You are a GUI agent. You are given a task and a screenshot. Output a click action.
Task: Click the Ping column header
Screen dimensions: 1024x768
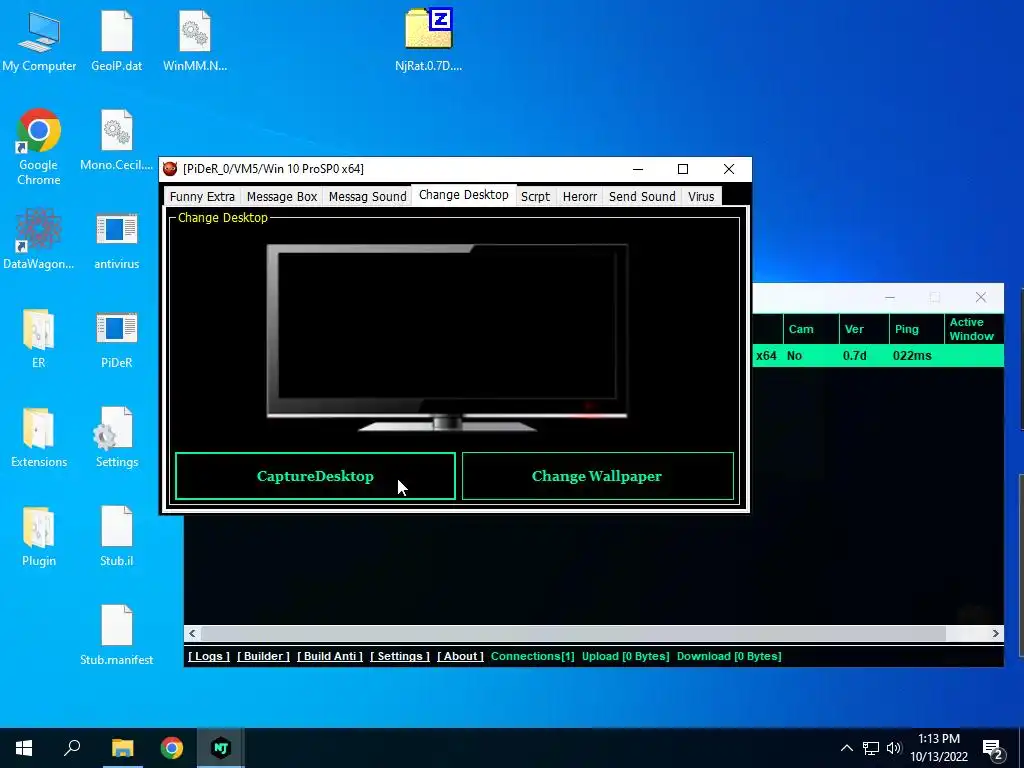tap(916, 329)
